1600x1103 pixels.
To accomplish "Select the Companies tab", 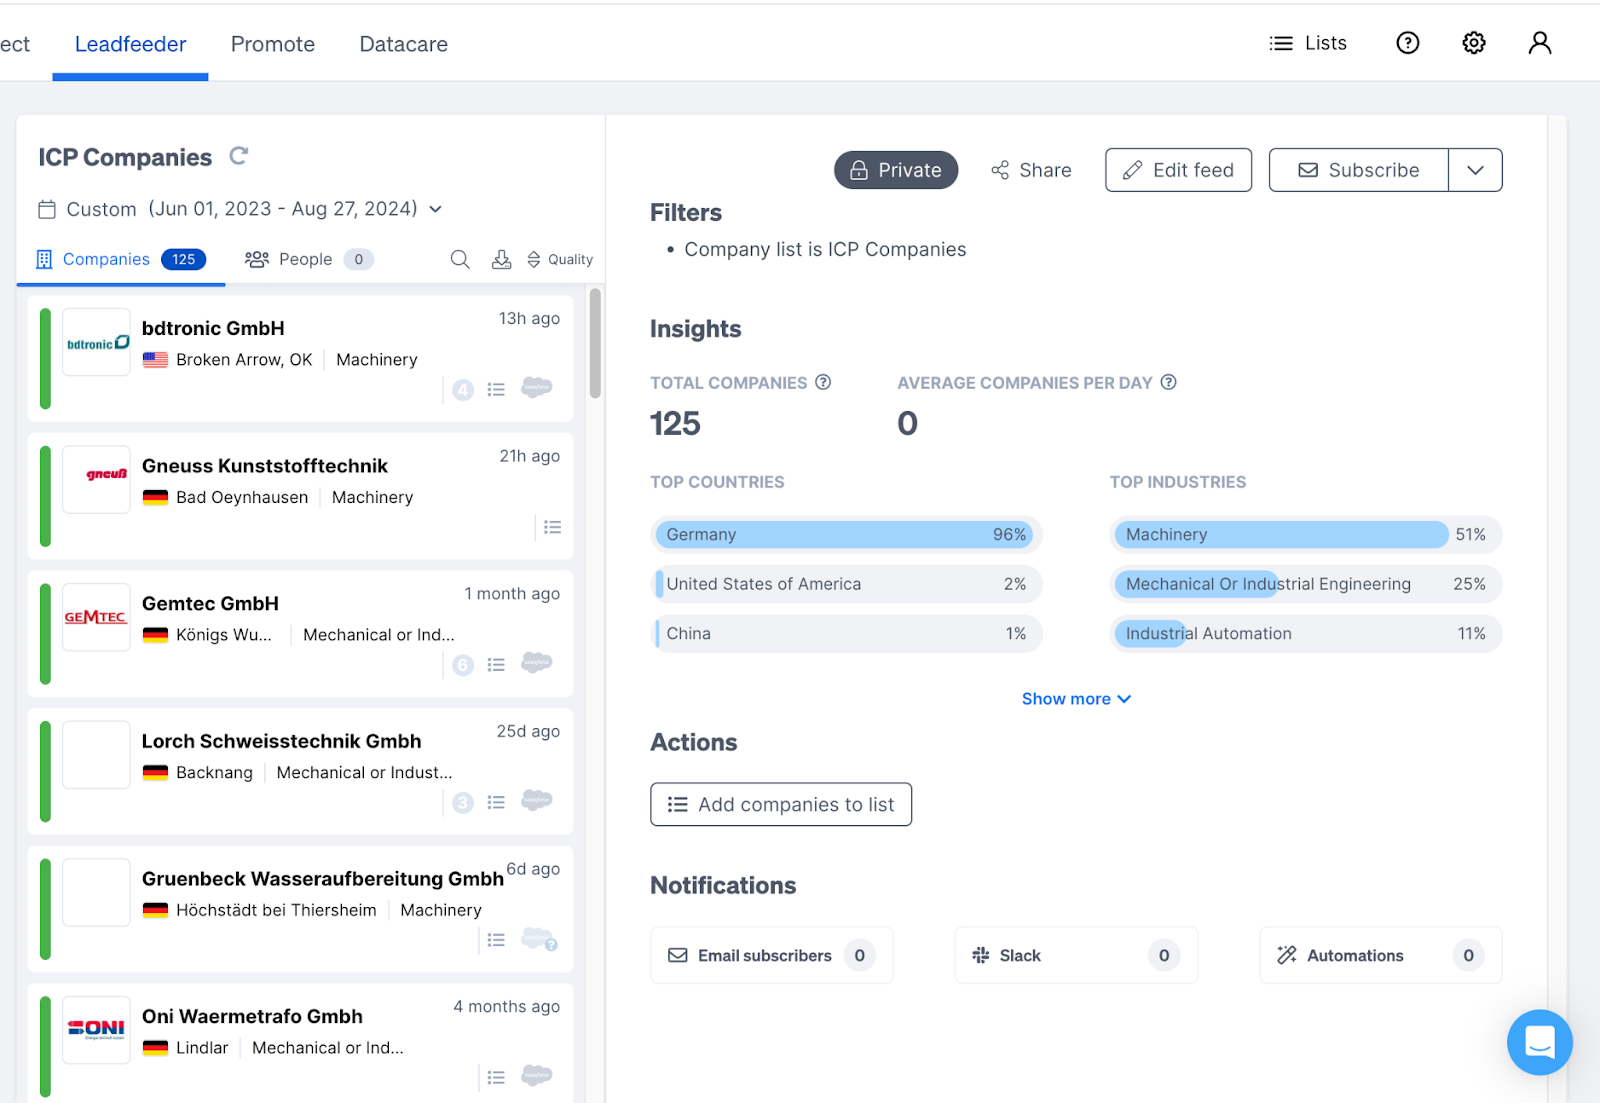I will click(x=121, y=260).
